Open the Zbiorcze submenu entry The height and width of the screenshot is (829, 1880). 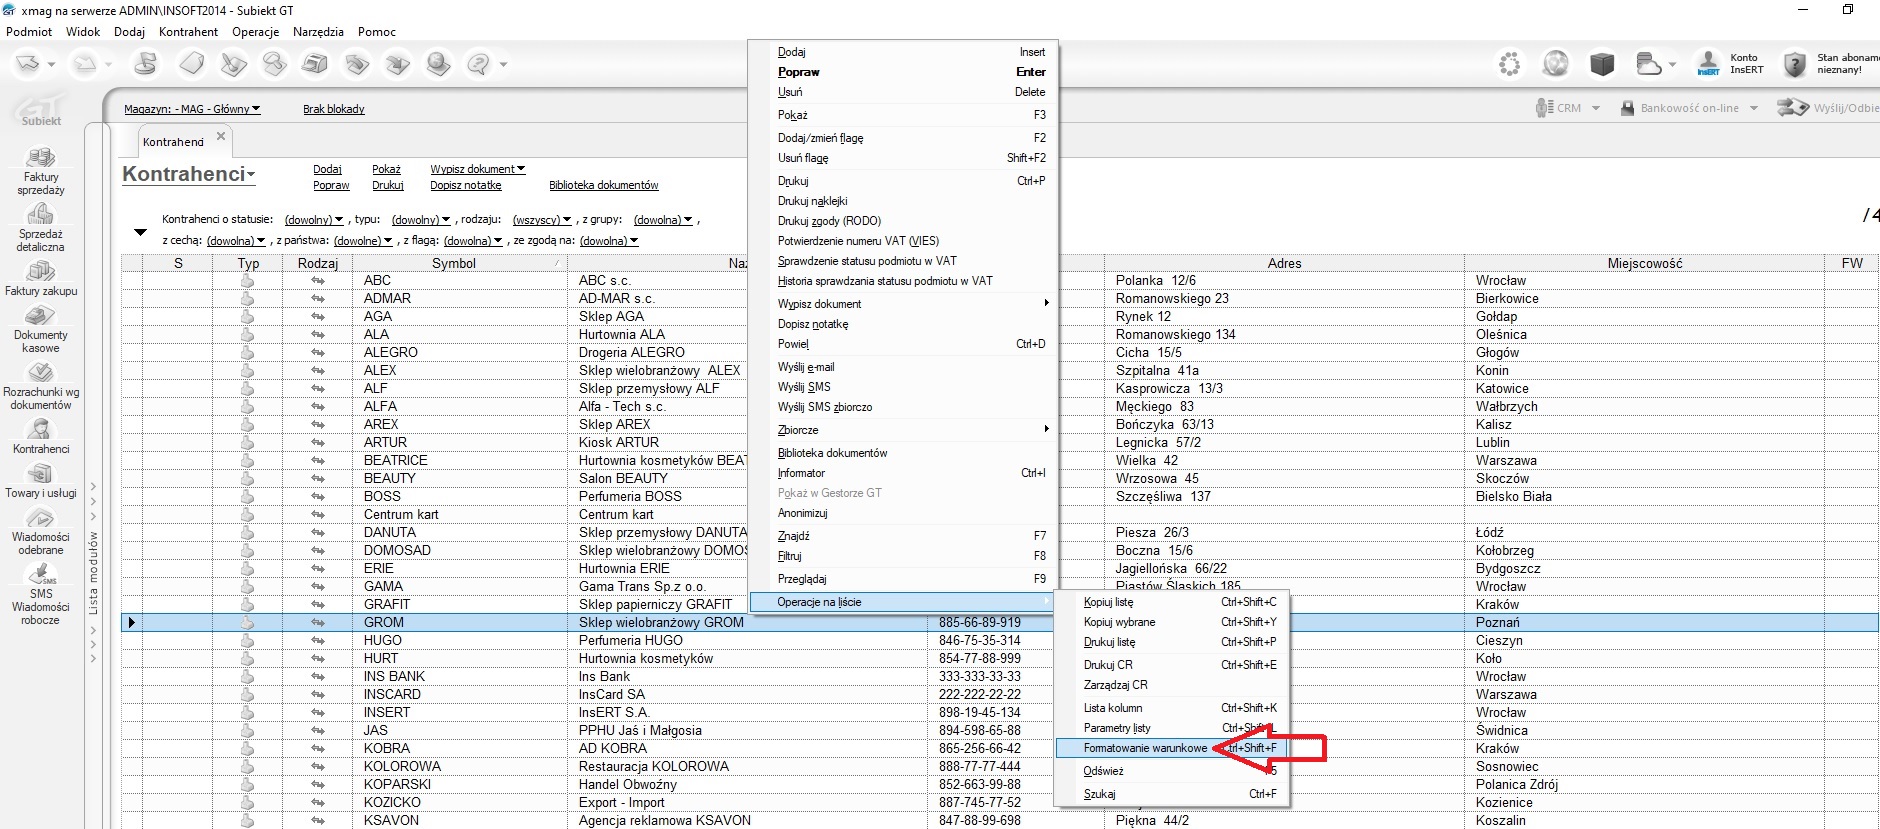click(902, 430)
